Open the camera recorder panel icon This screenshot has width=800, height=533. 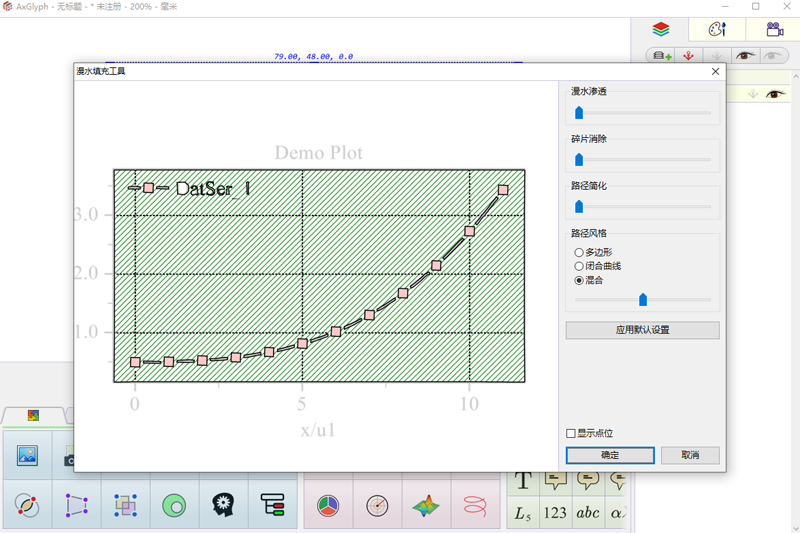tap(774, 30)
